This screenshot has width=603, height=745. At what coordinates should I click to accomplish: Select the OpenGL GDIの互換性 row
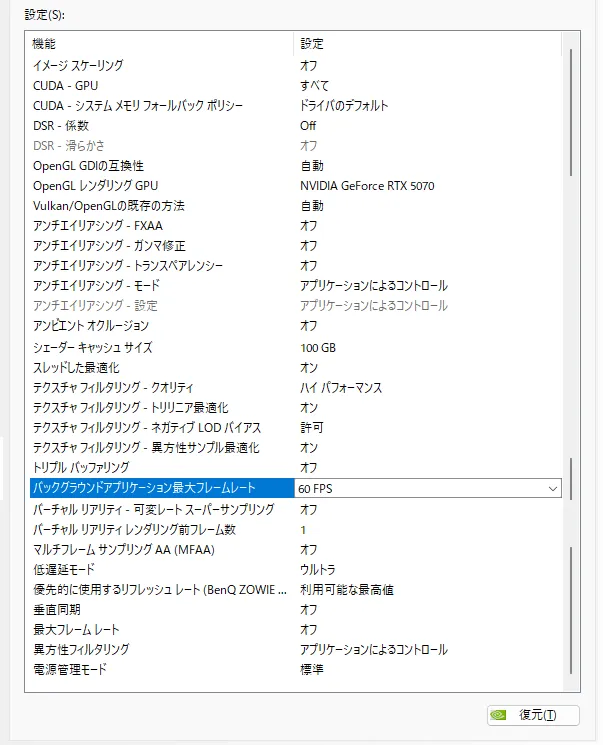point(296,166)
